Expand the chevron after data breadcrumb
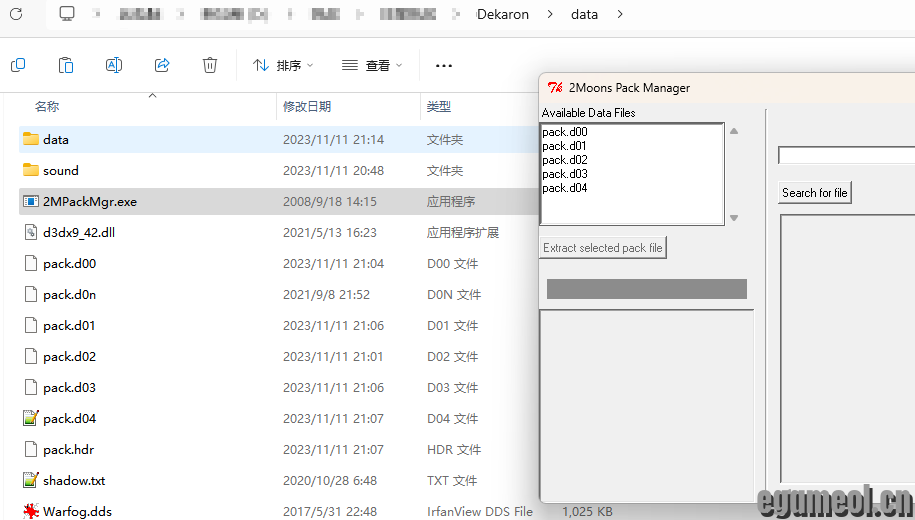The height and width of the screenshot is (520, 915). pyautogui.click(x=620, y=14)
